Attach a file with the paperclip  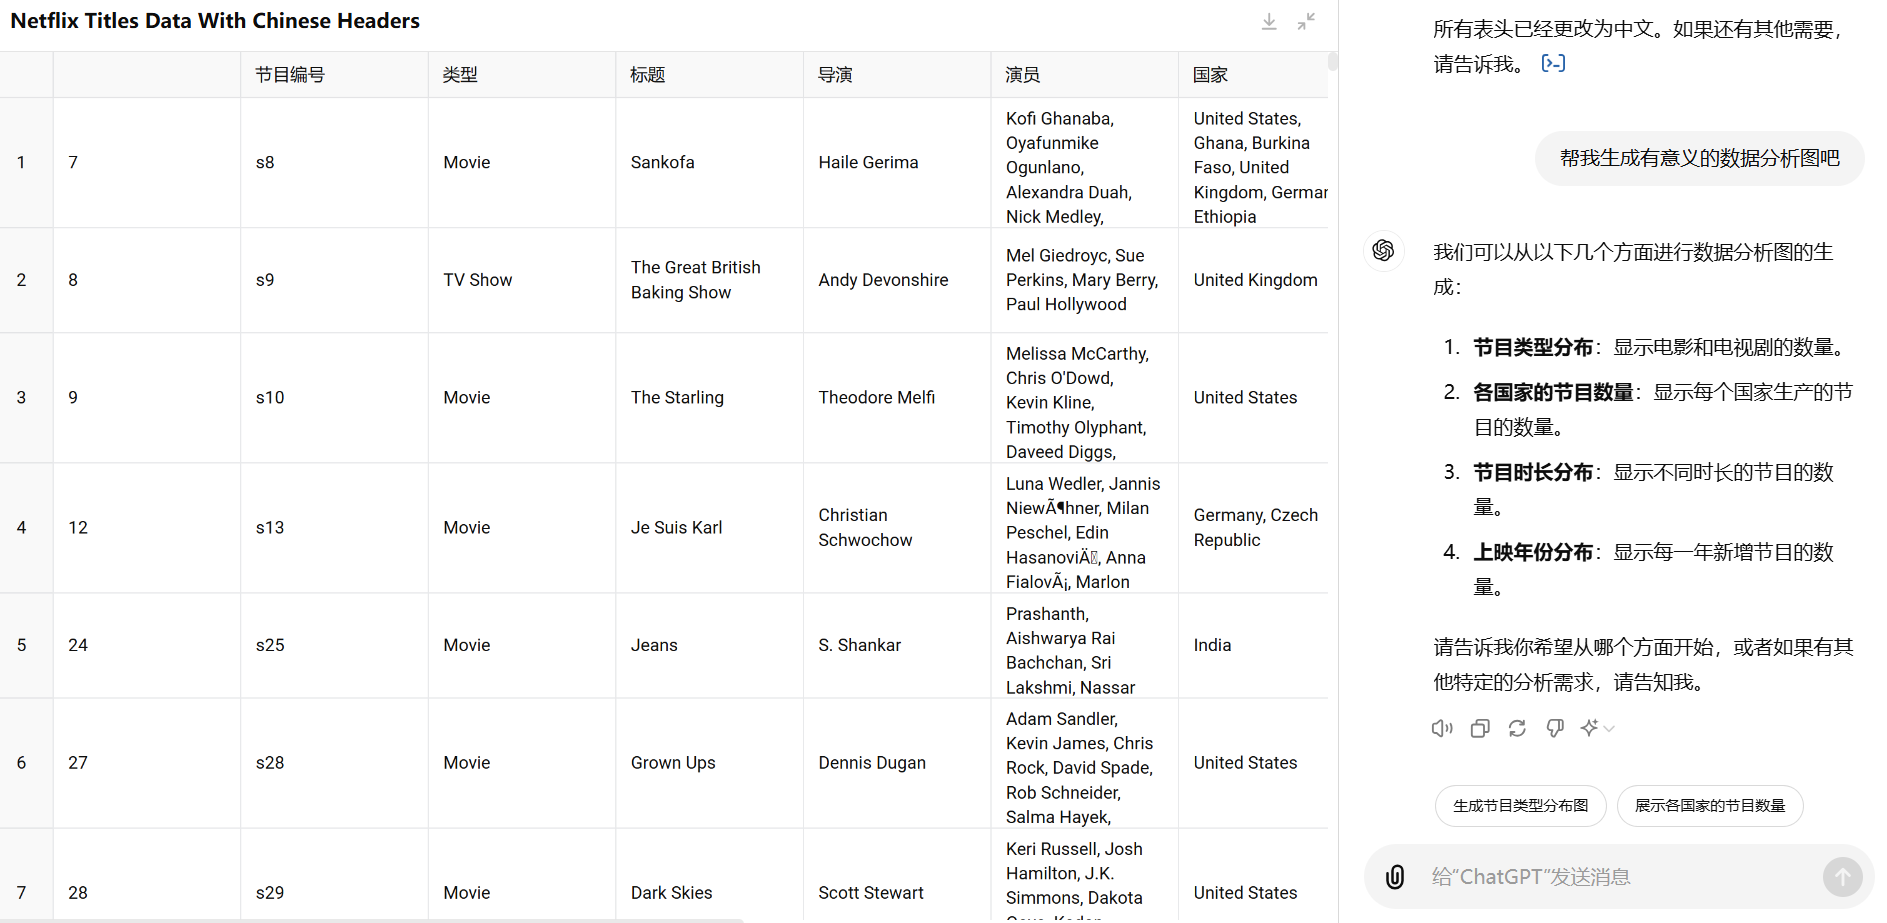[x=1395, y=877]
